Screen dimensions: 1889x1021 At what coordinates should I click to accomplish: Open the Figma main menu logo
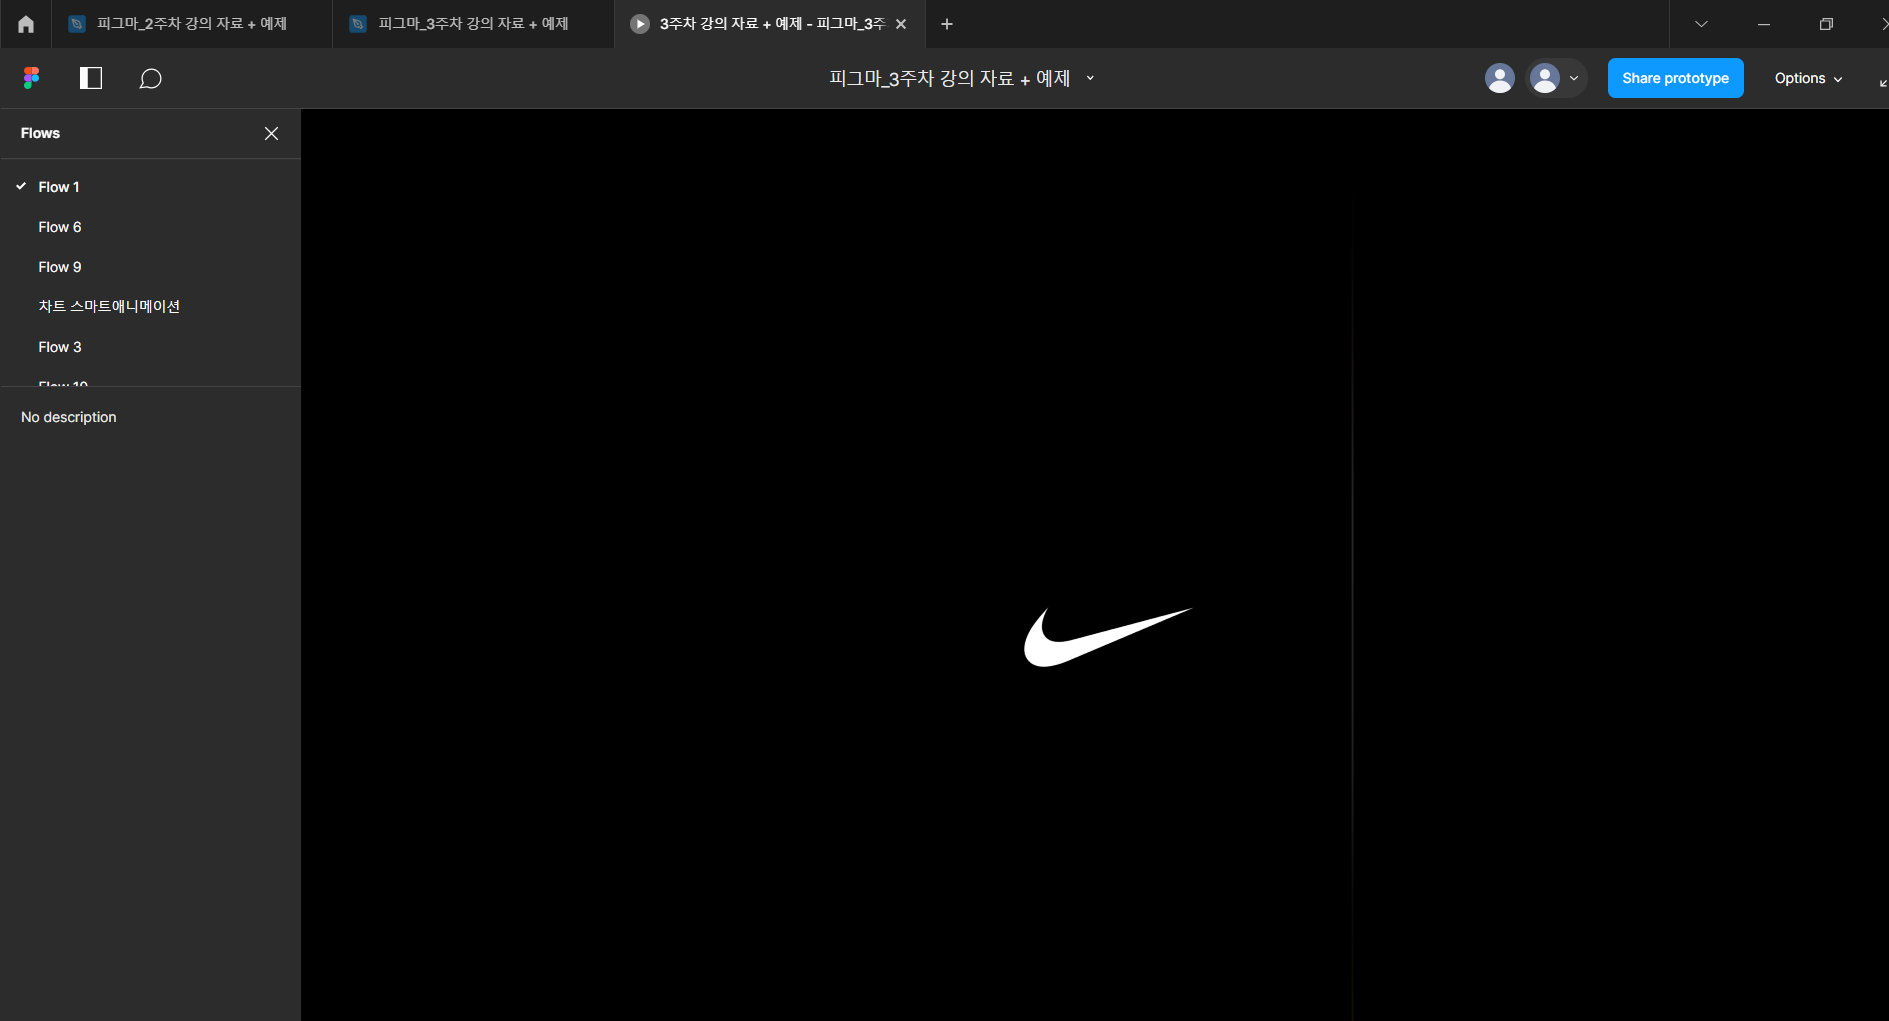(x=32, y=78)
